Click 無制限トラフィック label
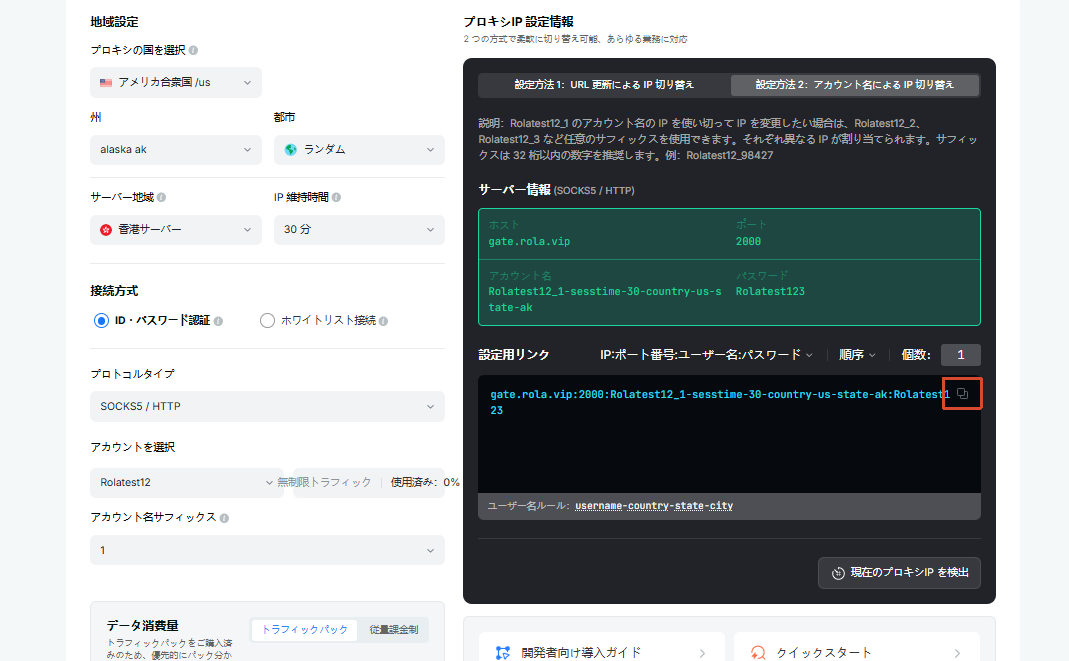1069x661 pixels. click(324, 482)
